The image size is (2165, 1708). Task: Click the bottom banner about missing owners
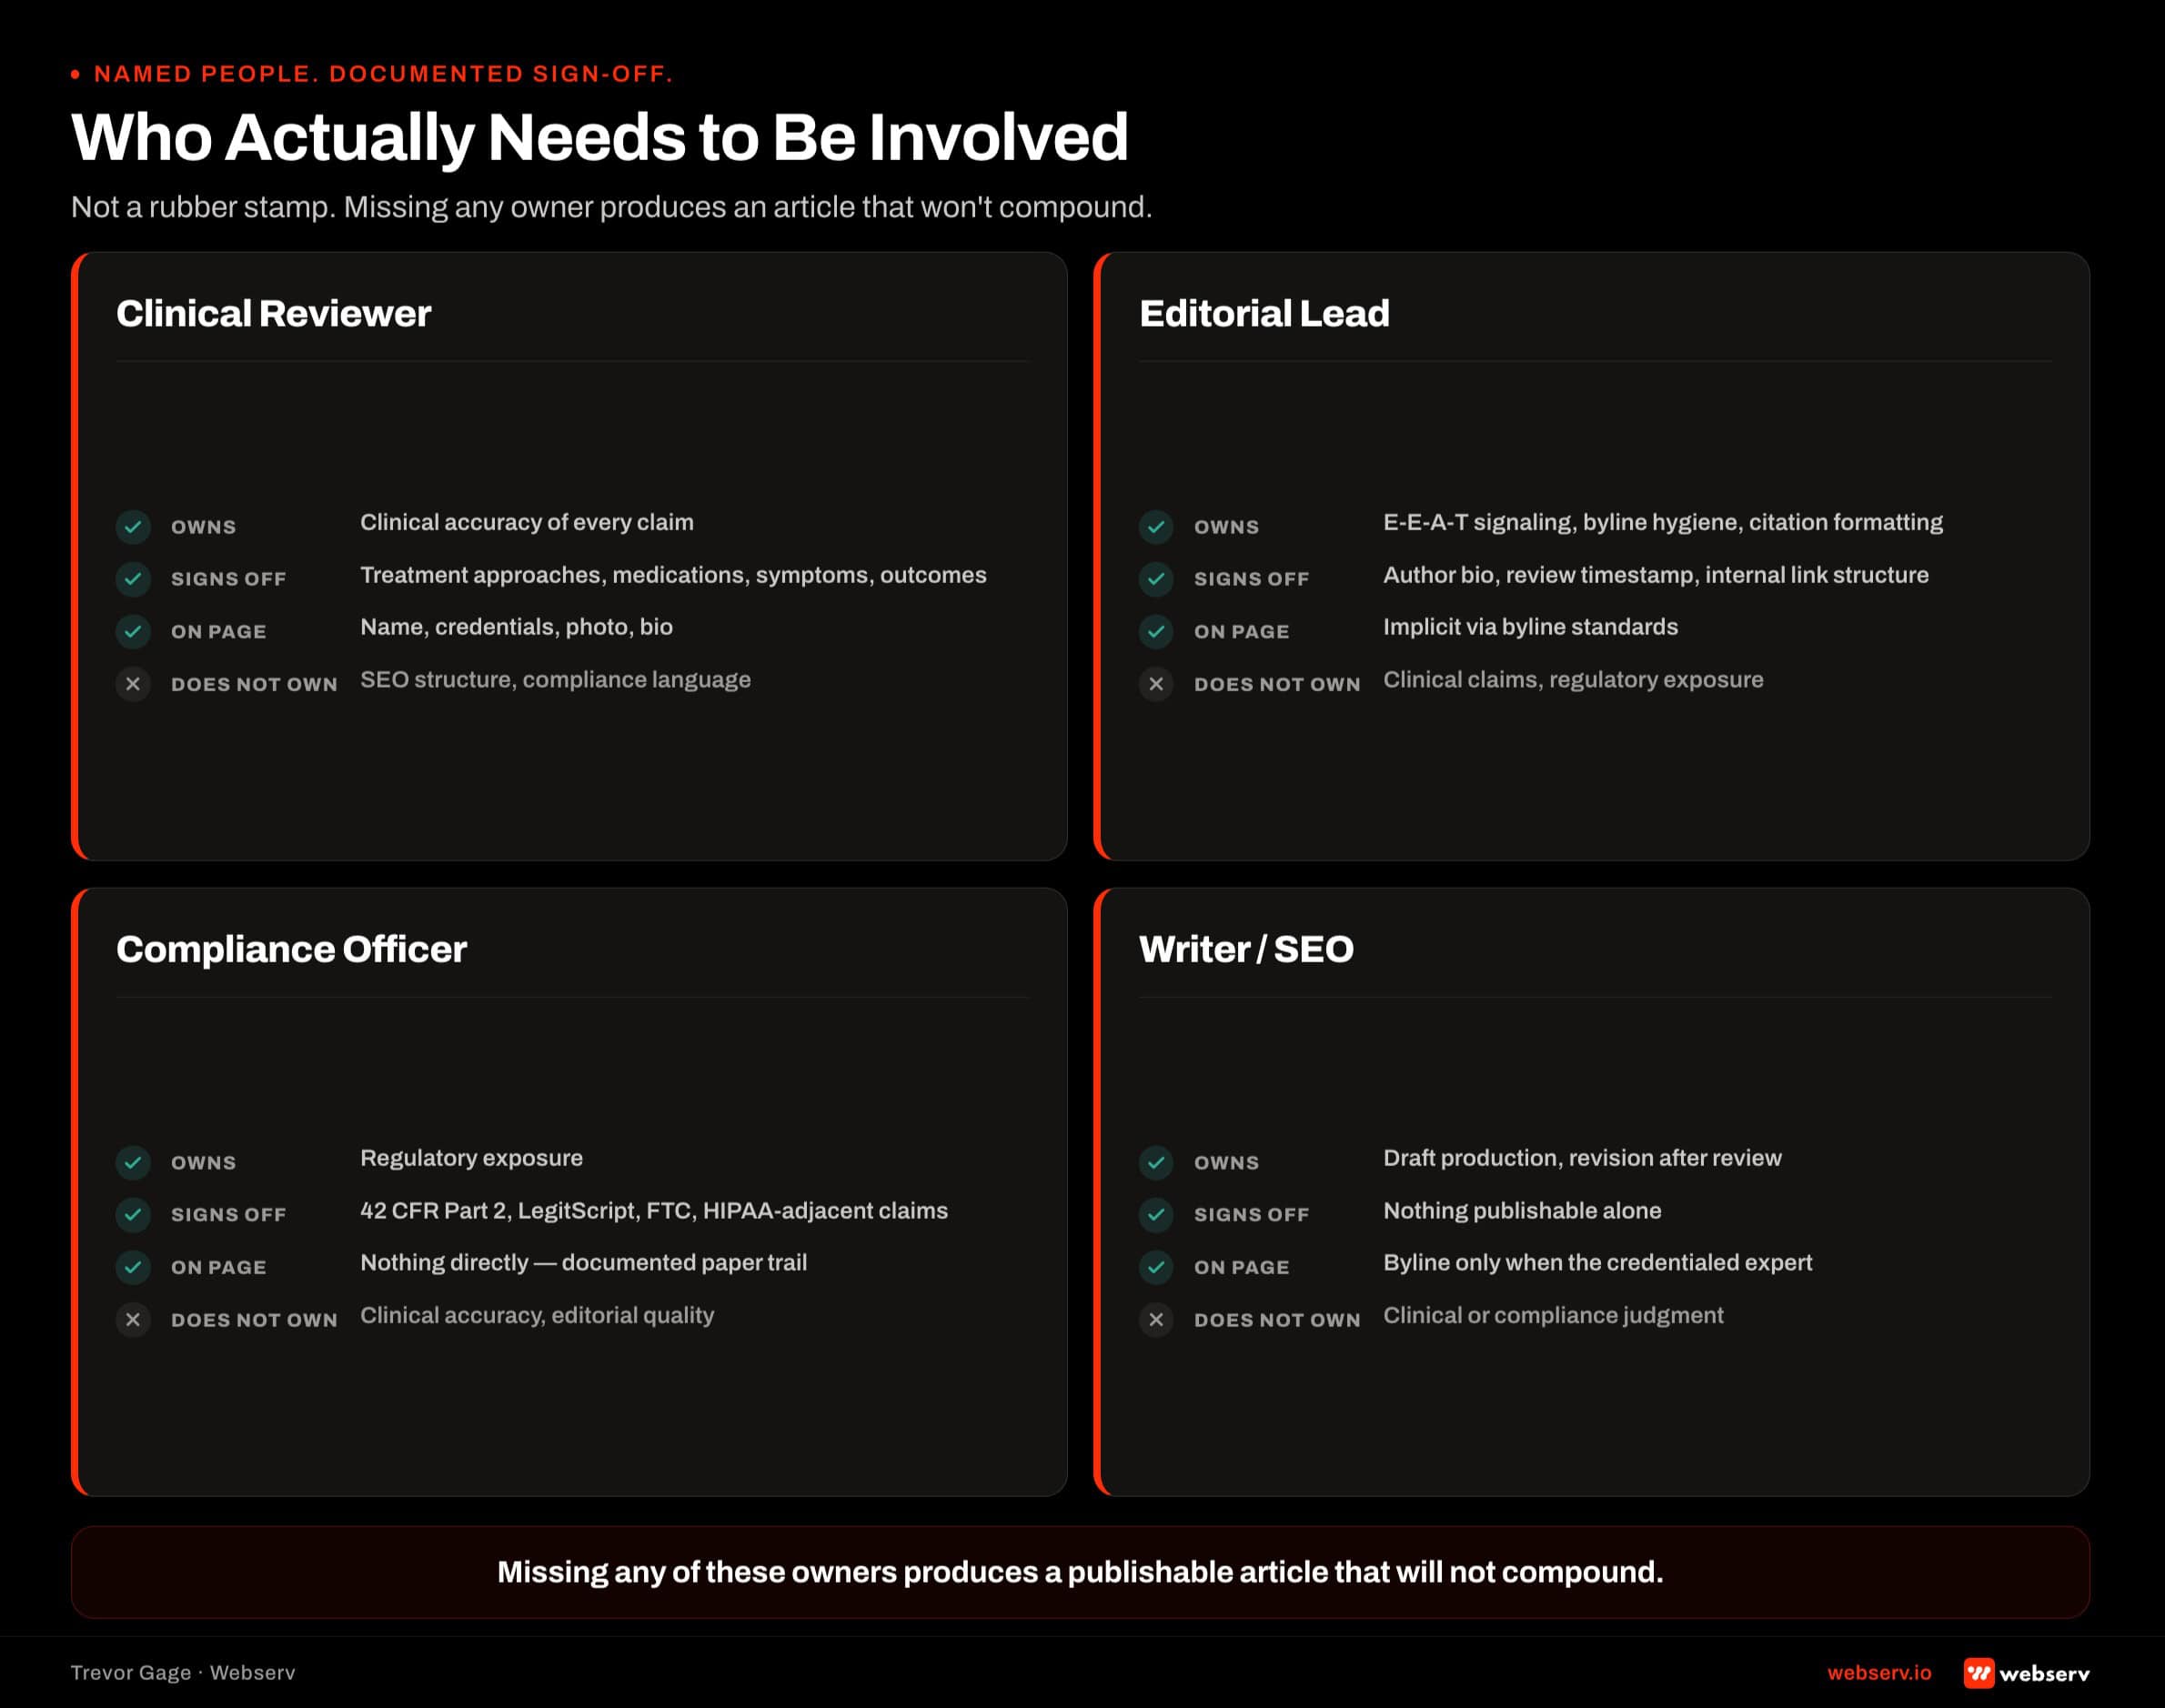point(1080,1572)
